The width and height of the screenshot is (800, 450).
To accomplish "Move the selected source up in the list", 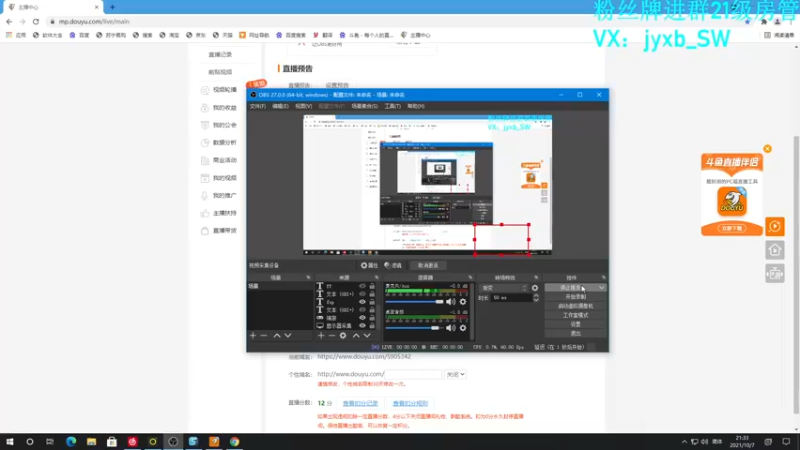I will point(356,336).
